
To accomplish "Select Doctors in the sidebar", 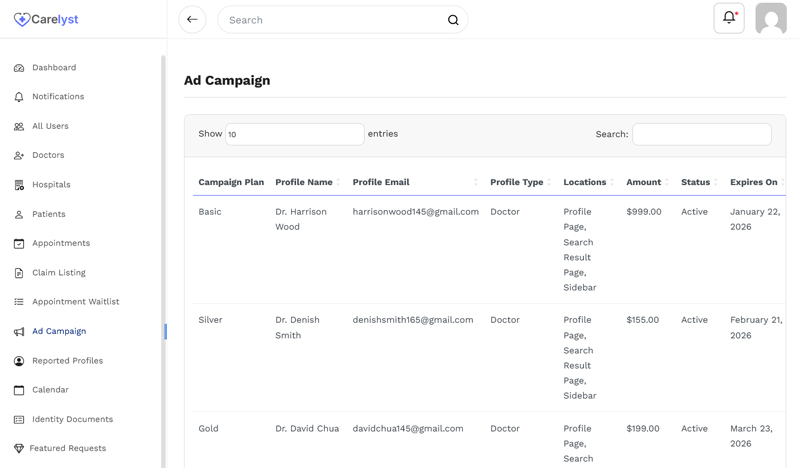I will click(x=48, y=155).
